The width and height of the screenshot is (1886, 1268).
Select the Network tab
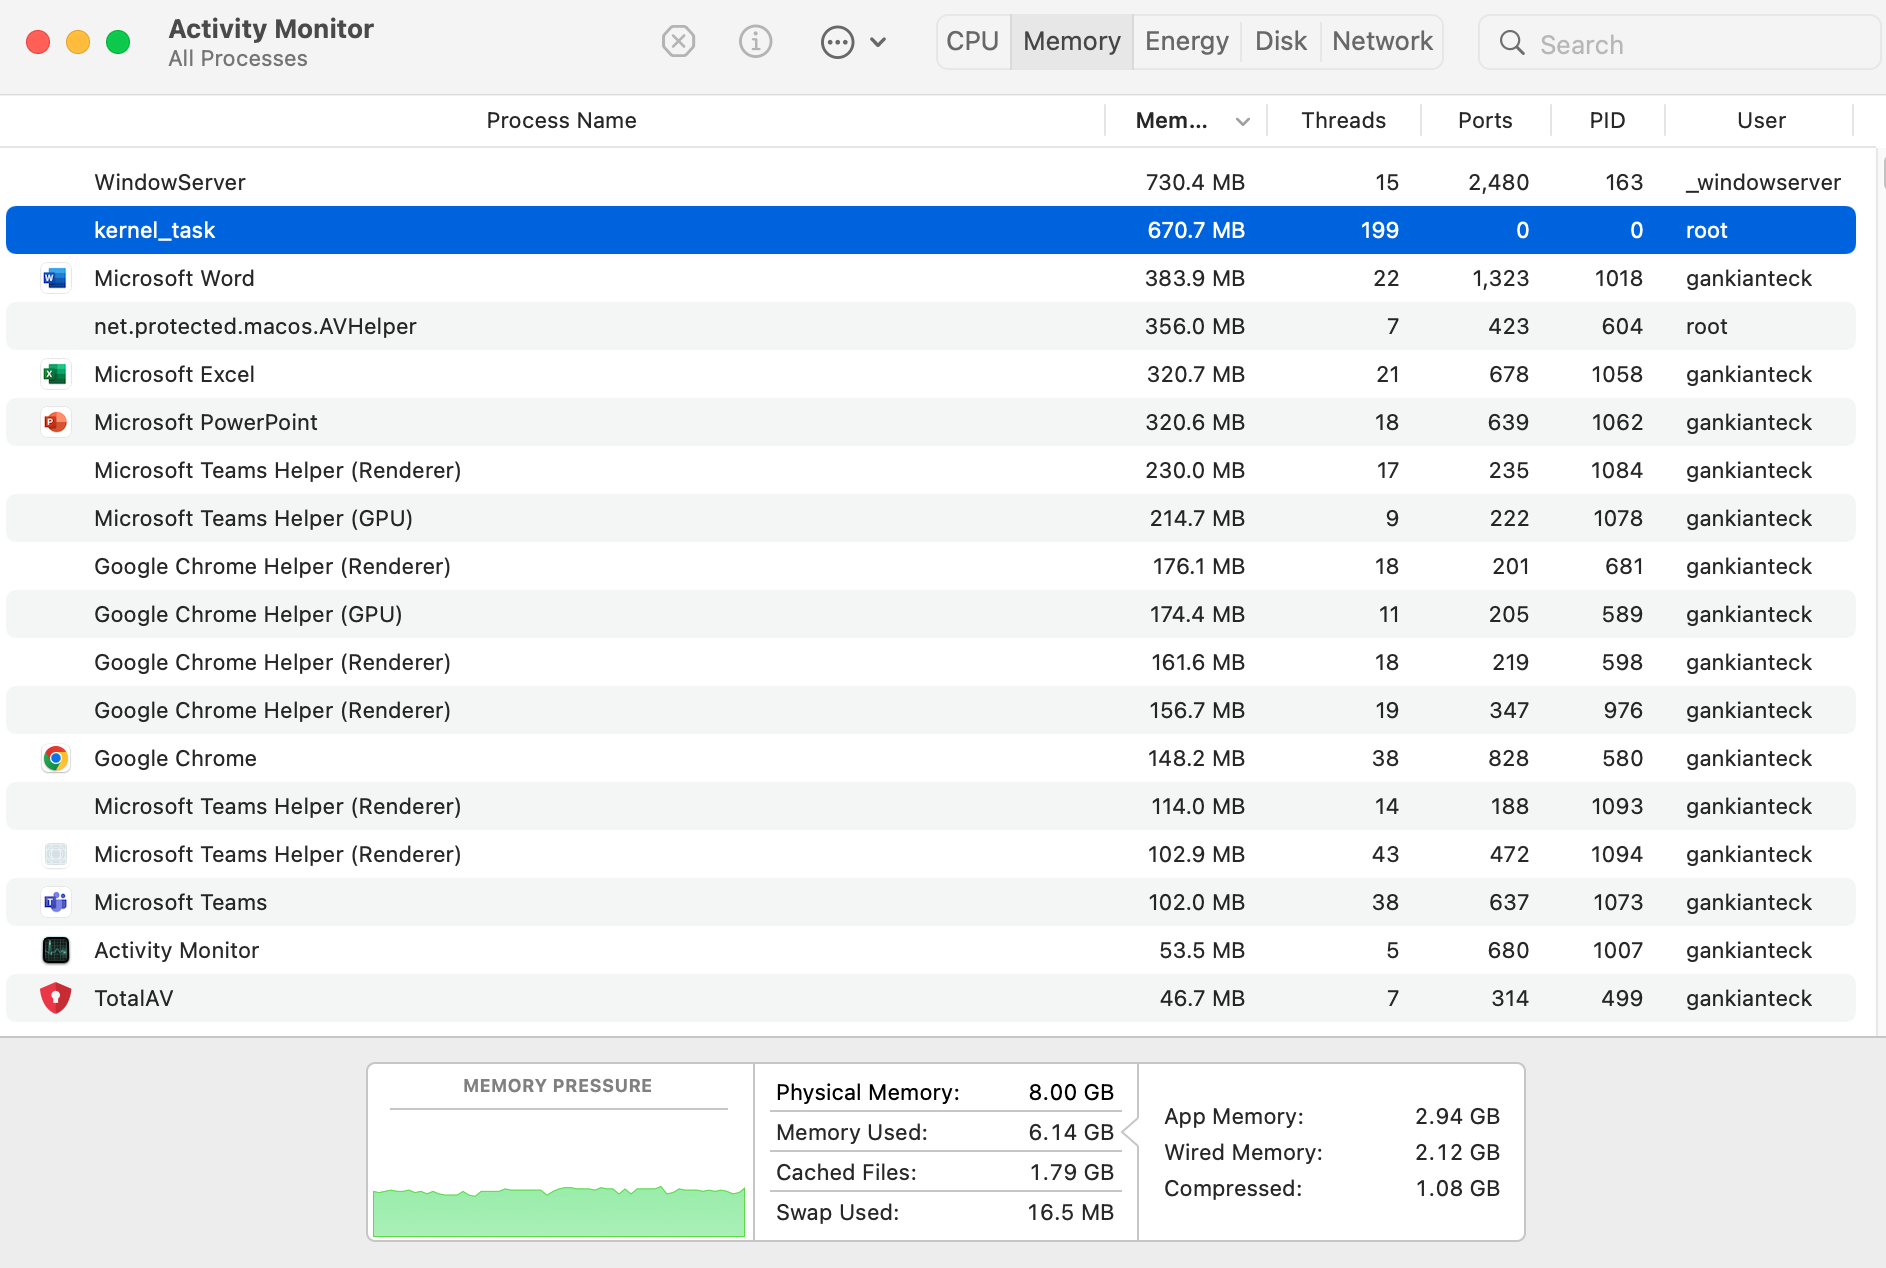(1382, 42)
